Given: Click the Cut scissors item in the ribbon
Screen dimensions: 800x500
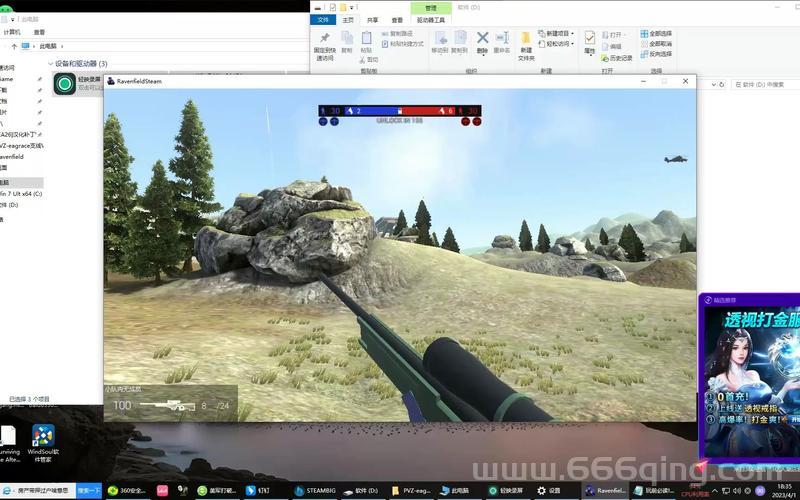Looking at the screenshot, I should tap(369, 60).
